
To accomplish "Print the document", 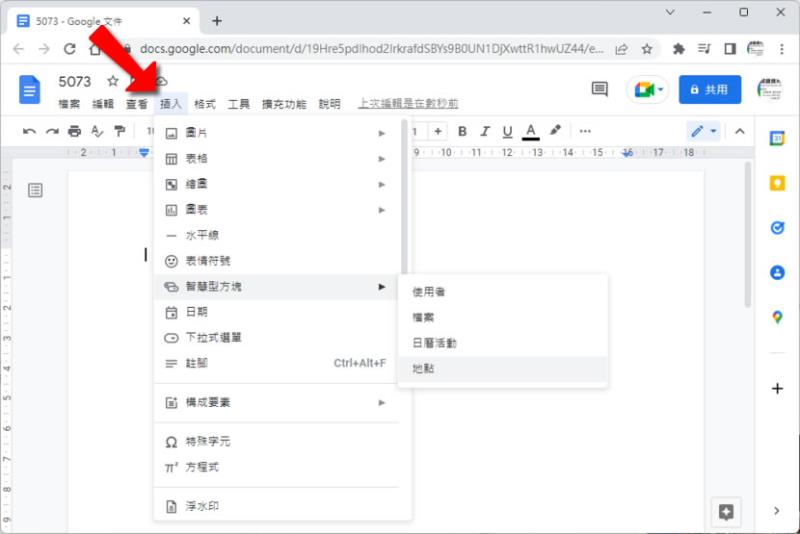I will (x=74, y=132).
